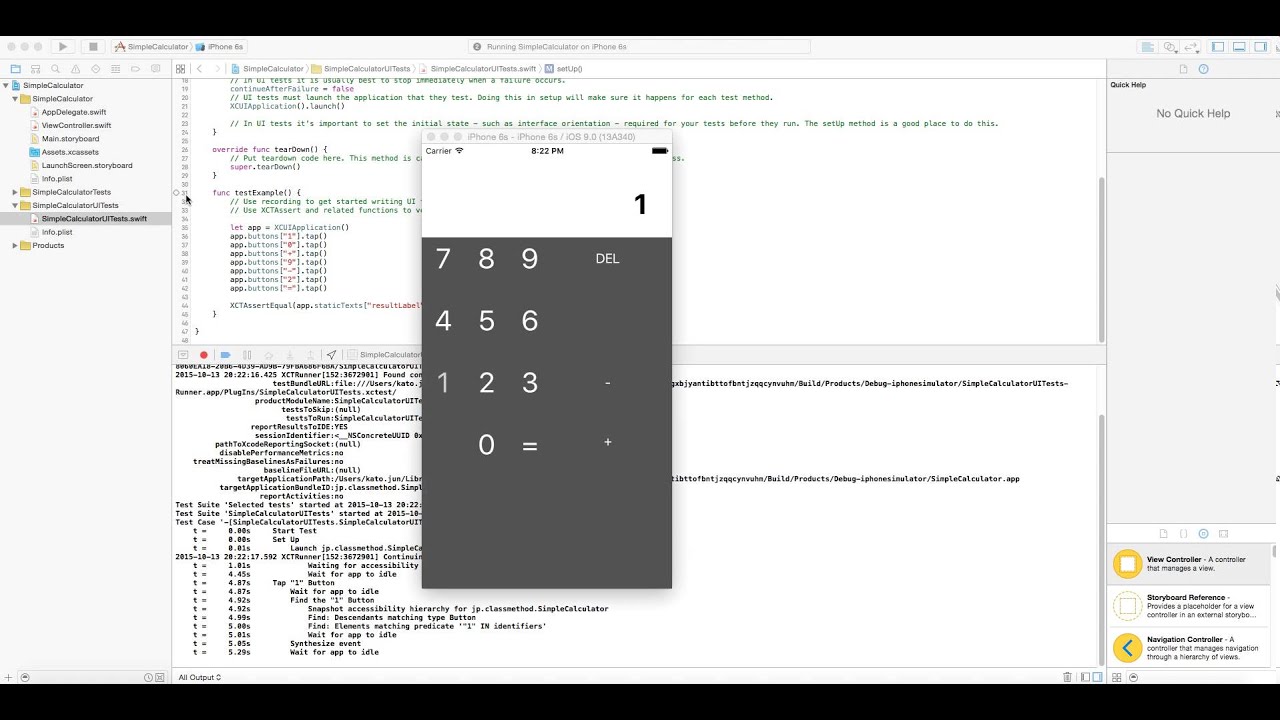Show the Quick Help inspector
This screenshot has height=720, width=1280.
pyautogui.click(x=1204, y=69)
